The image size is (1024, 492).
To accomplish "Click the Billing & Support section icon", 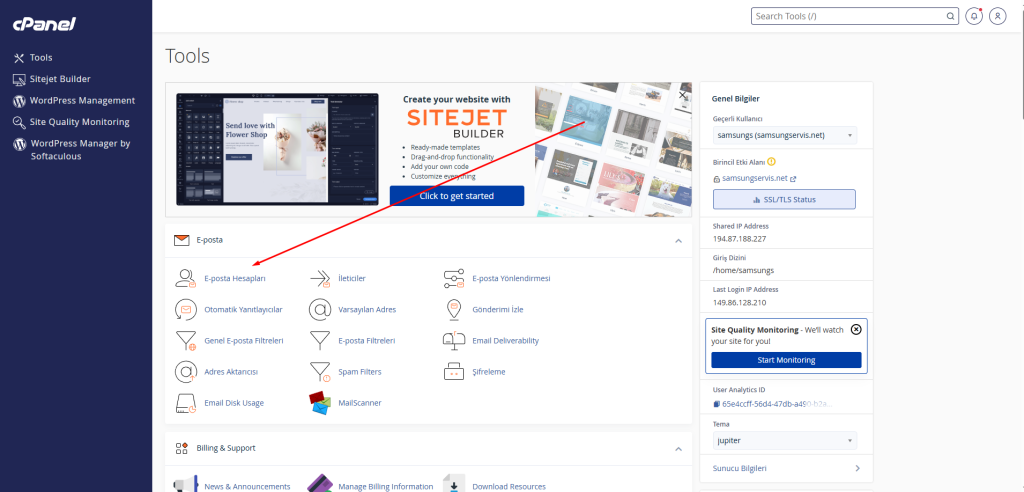I will 182,448.
